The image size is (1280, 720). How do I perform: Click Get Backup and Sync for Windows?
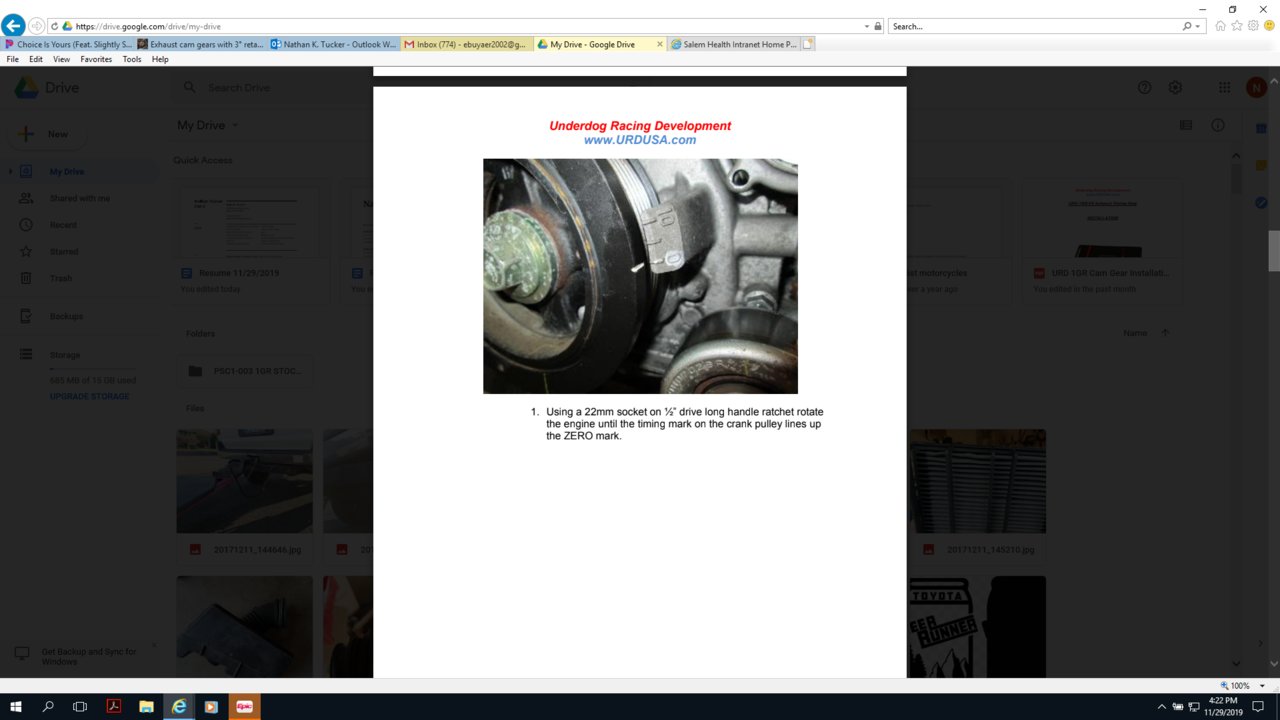89,656
